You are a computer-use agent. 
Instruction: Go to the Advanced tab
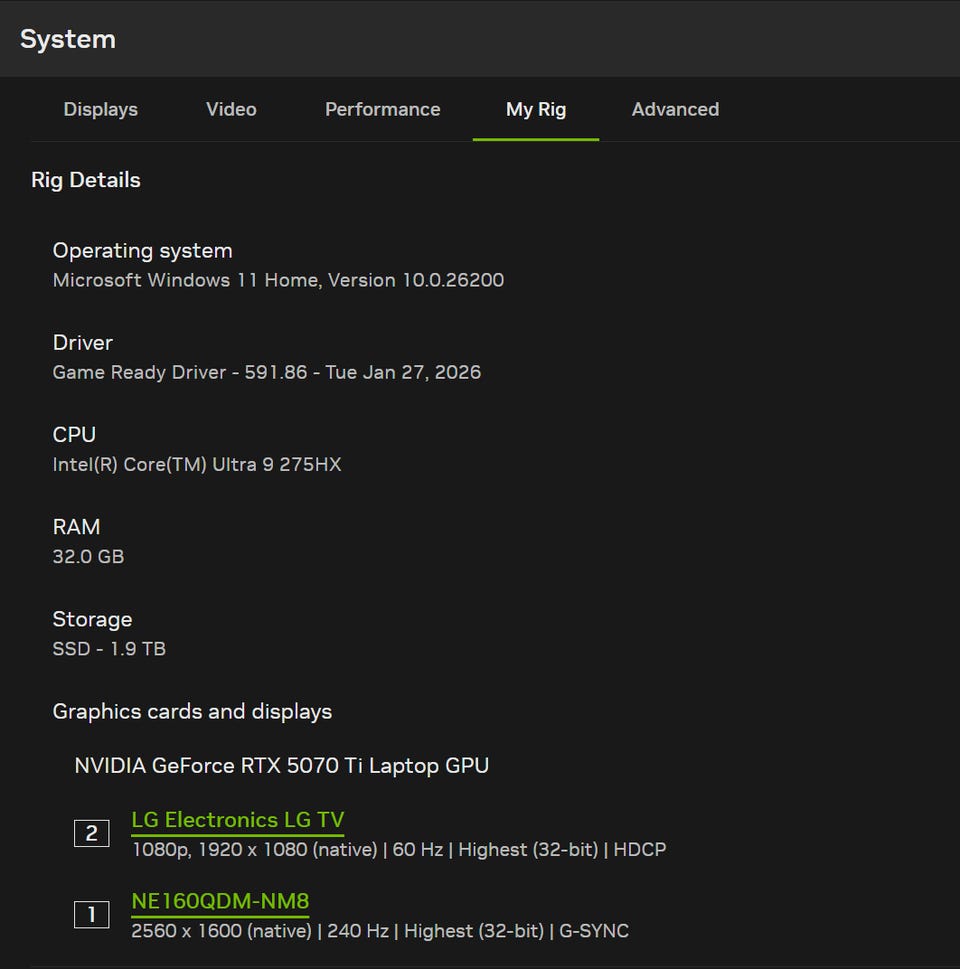[675, 109]
